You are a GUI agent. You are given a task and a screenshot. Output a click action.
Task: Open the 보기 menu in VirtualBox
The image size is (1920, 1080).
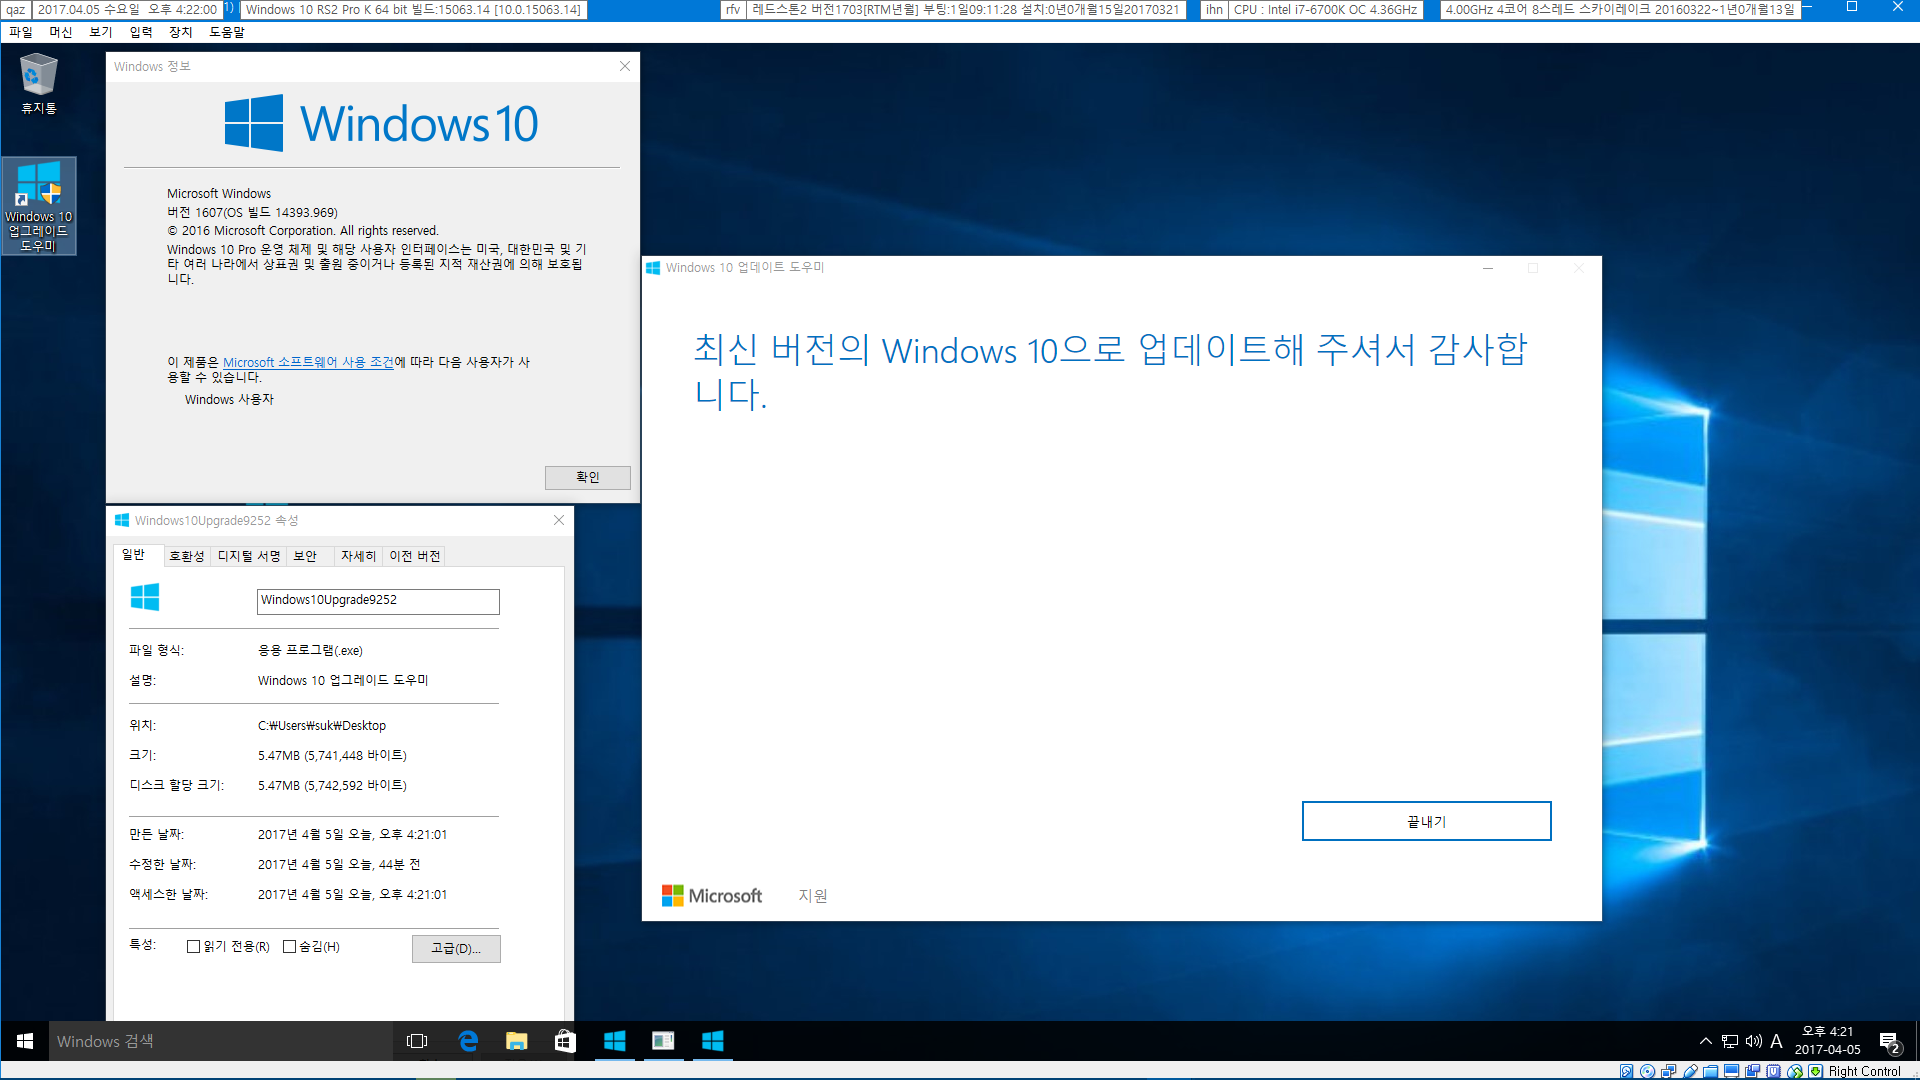point(101,32)
